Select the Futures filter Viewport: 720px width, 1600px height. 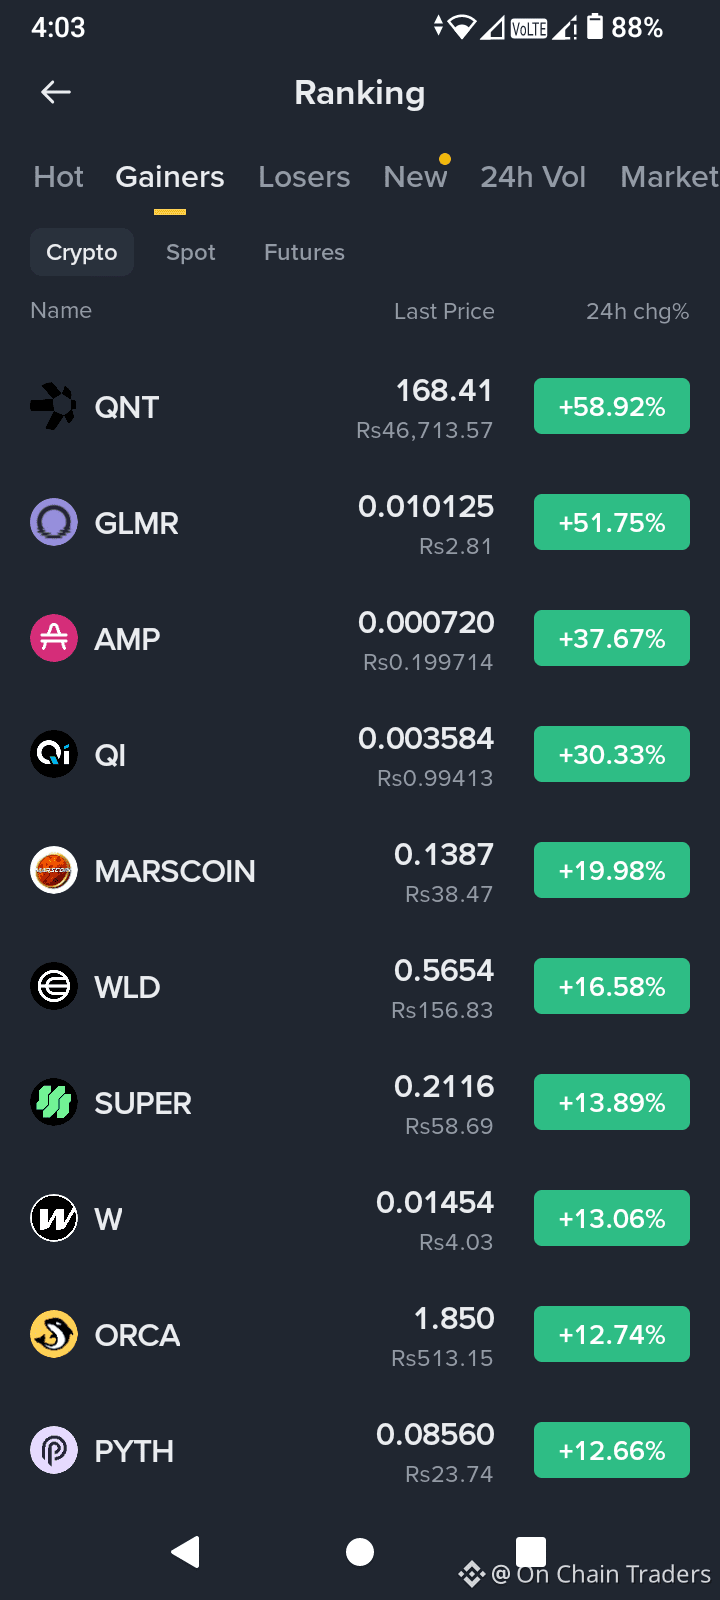pos(304,252)
